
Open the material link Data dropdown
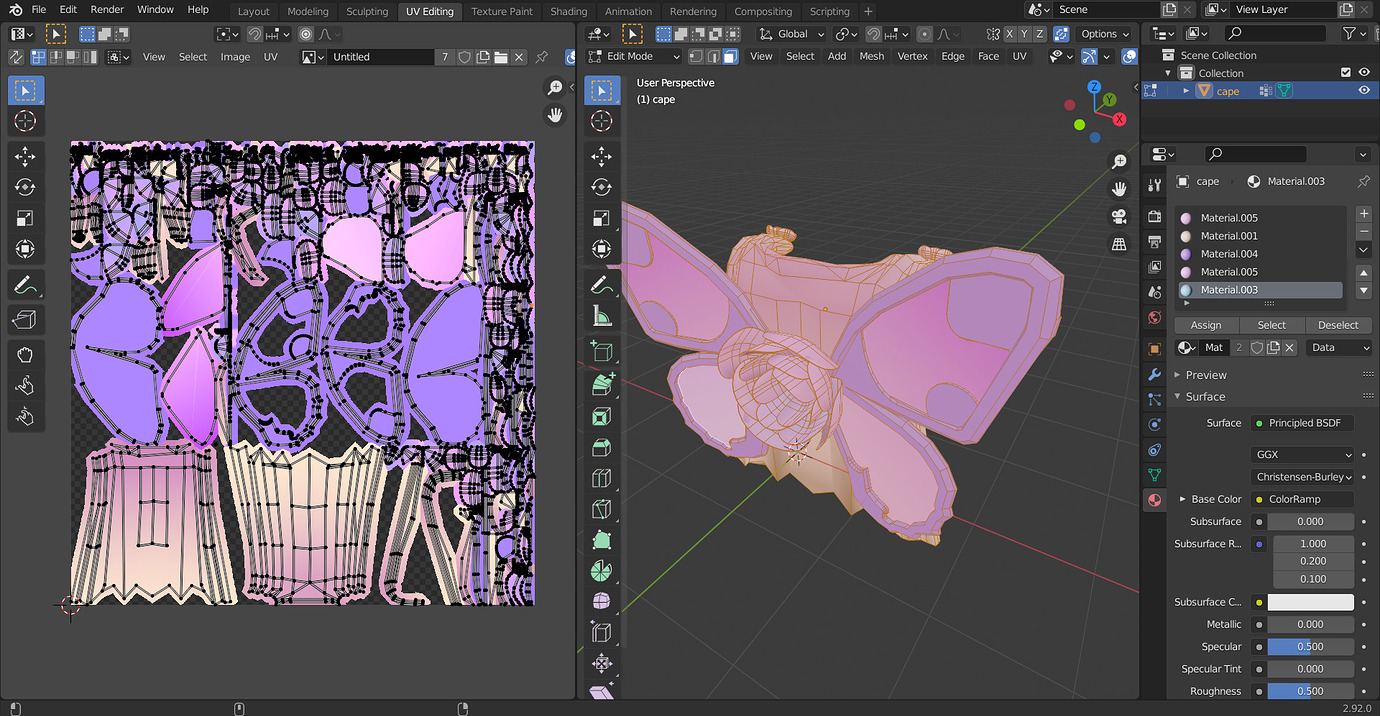tap(1339, 347)
